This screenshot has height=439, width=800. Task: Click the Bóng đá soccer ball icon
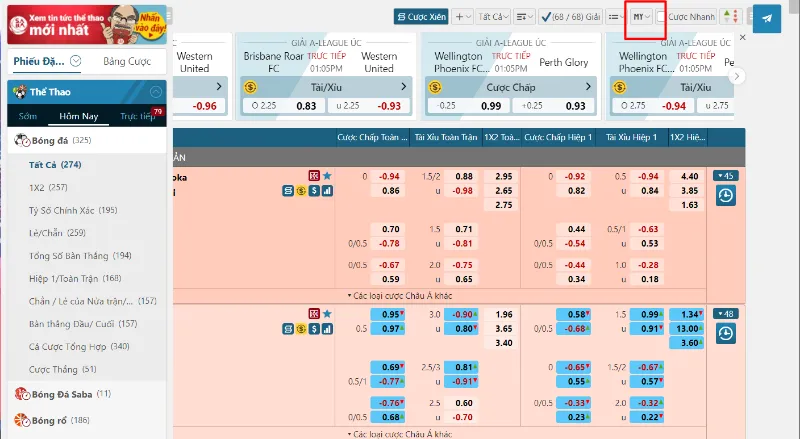pyautogui.click(x=21, y=140)
